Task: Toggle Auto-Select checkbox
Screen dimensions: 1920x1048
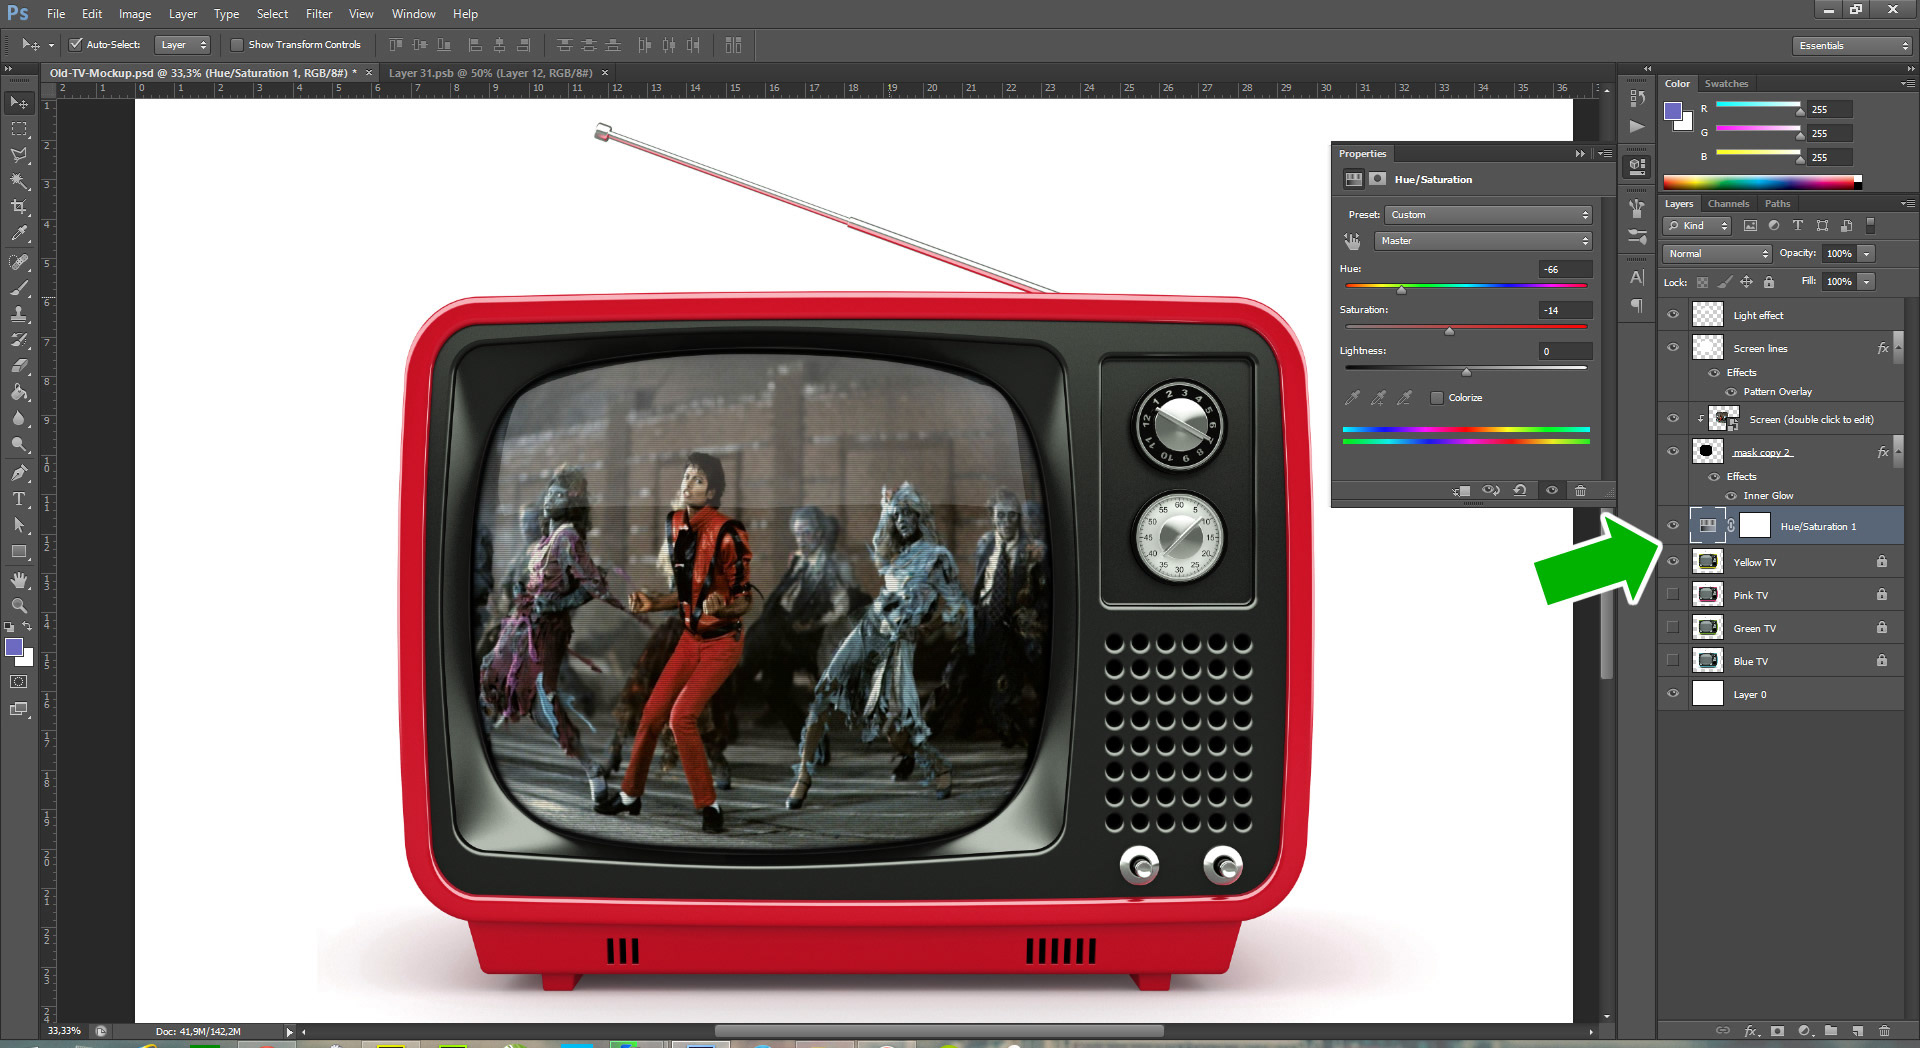Action: (75, 45)
